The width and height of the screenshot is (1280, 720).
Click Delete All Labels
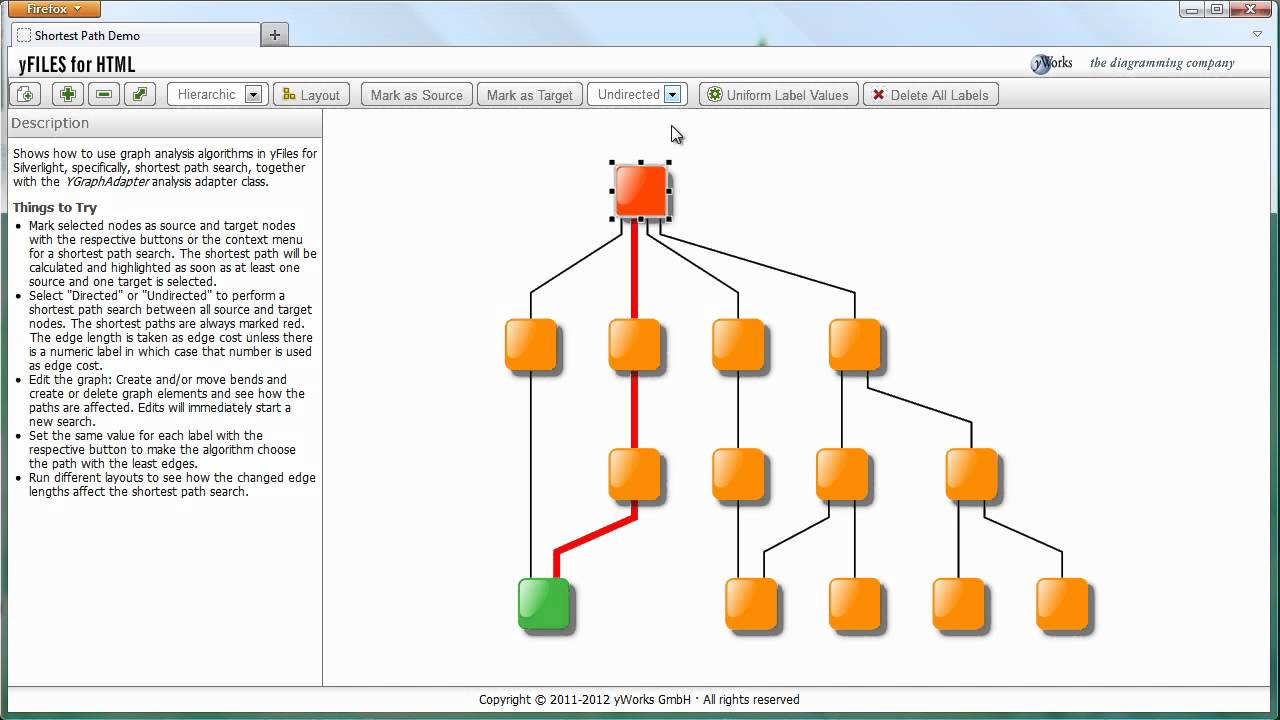pos(931,94)
